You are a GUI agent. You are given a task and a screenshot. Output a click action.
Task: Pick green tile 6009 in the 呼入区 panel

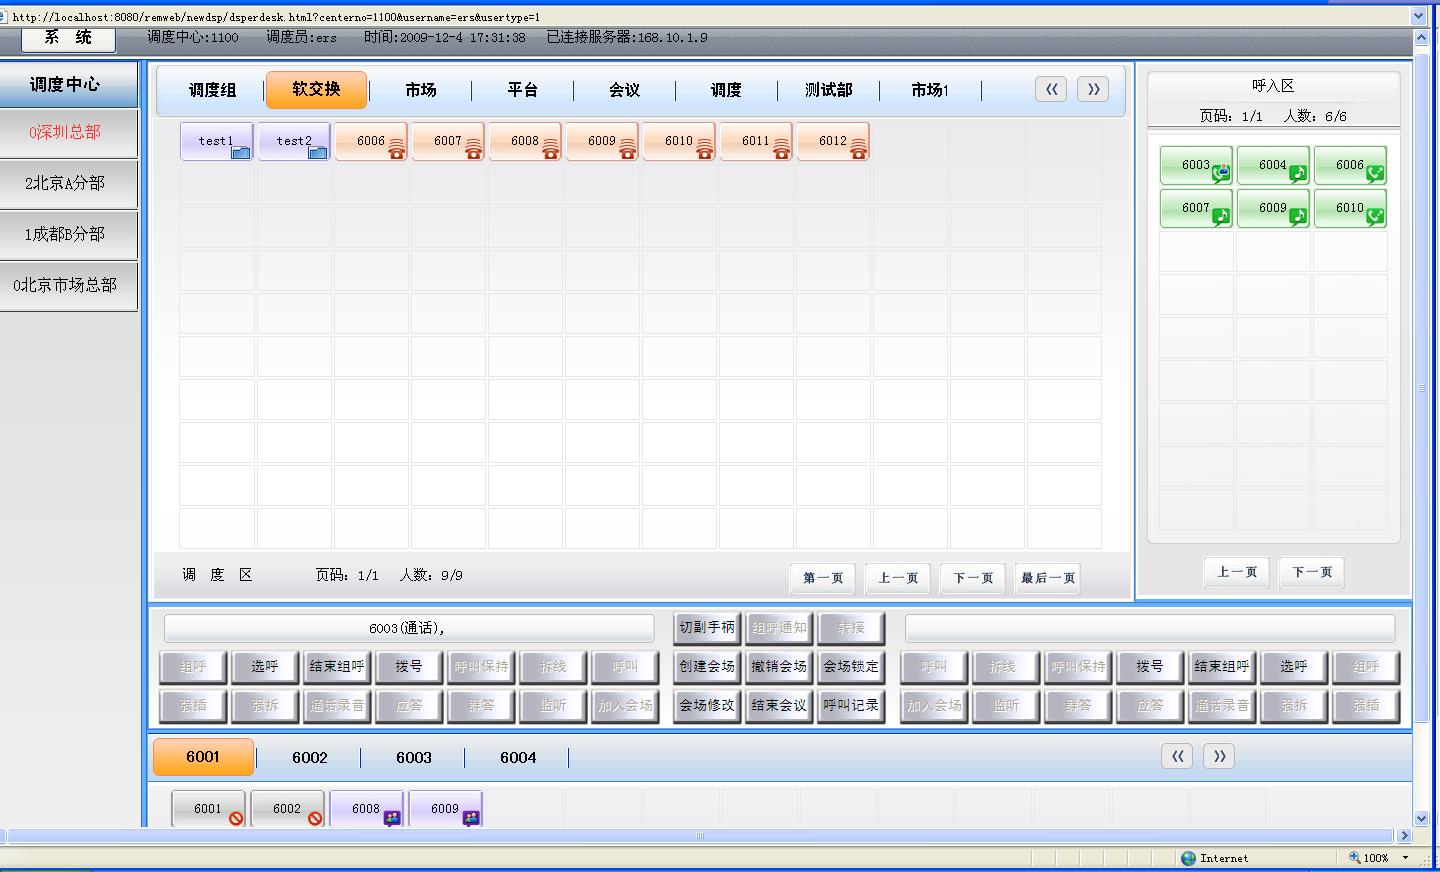point(1273,209)
